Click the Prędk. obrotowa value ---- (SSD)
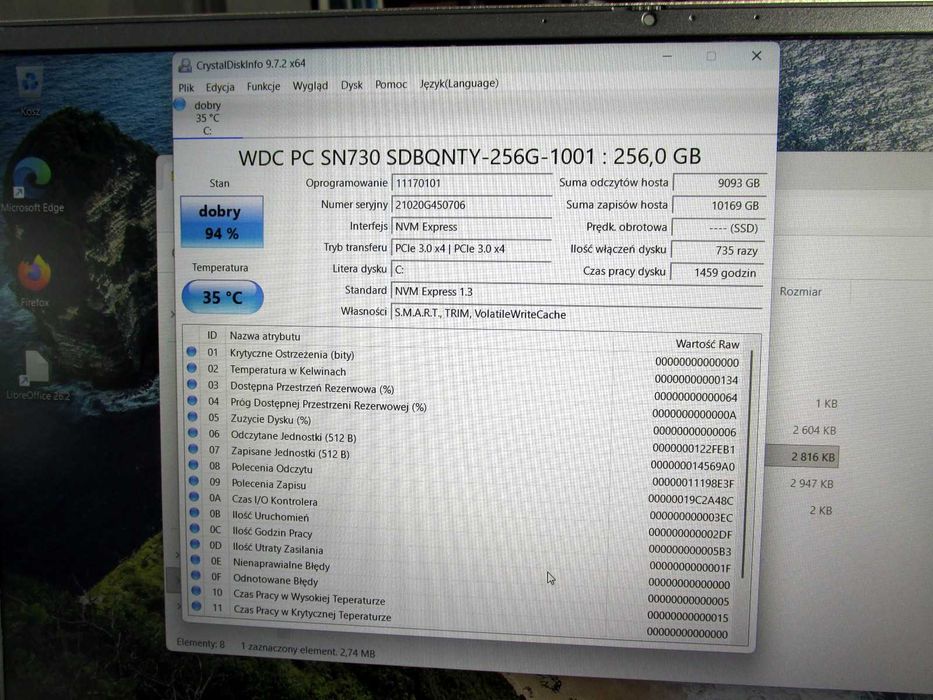The height and width of the screenshot is (700, 933). [x=718, y=228]
